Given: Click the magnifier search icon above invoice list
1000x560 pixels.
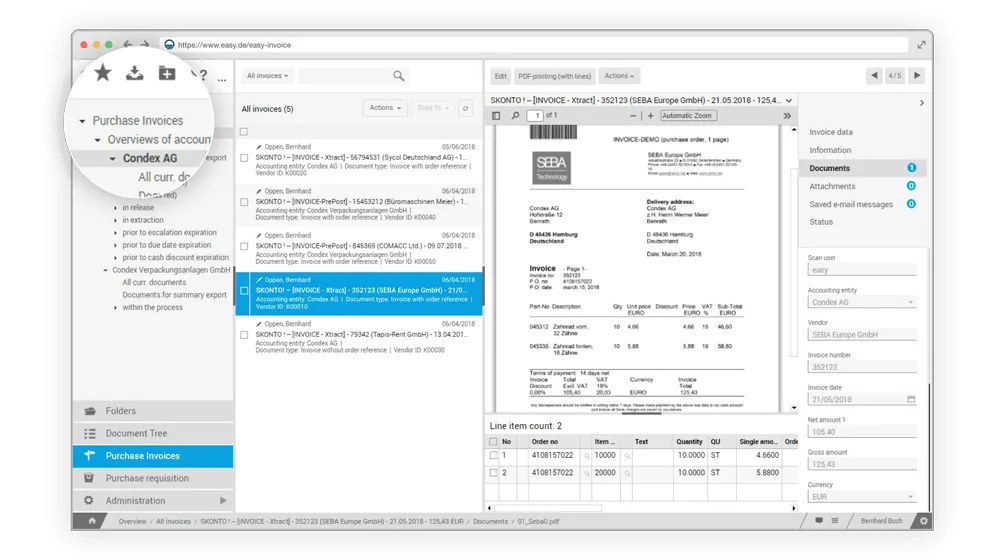Looking at the screenshot, I should (399, 76).
